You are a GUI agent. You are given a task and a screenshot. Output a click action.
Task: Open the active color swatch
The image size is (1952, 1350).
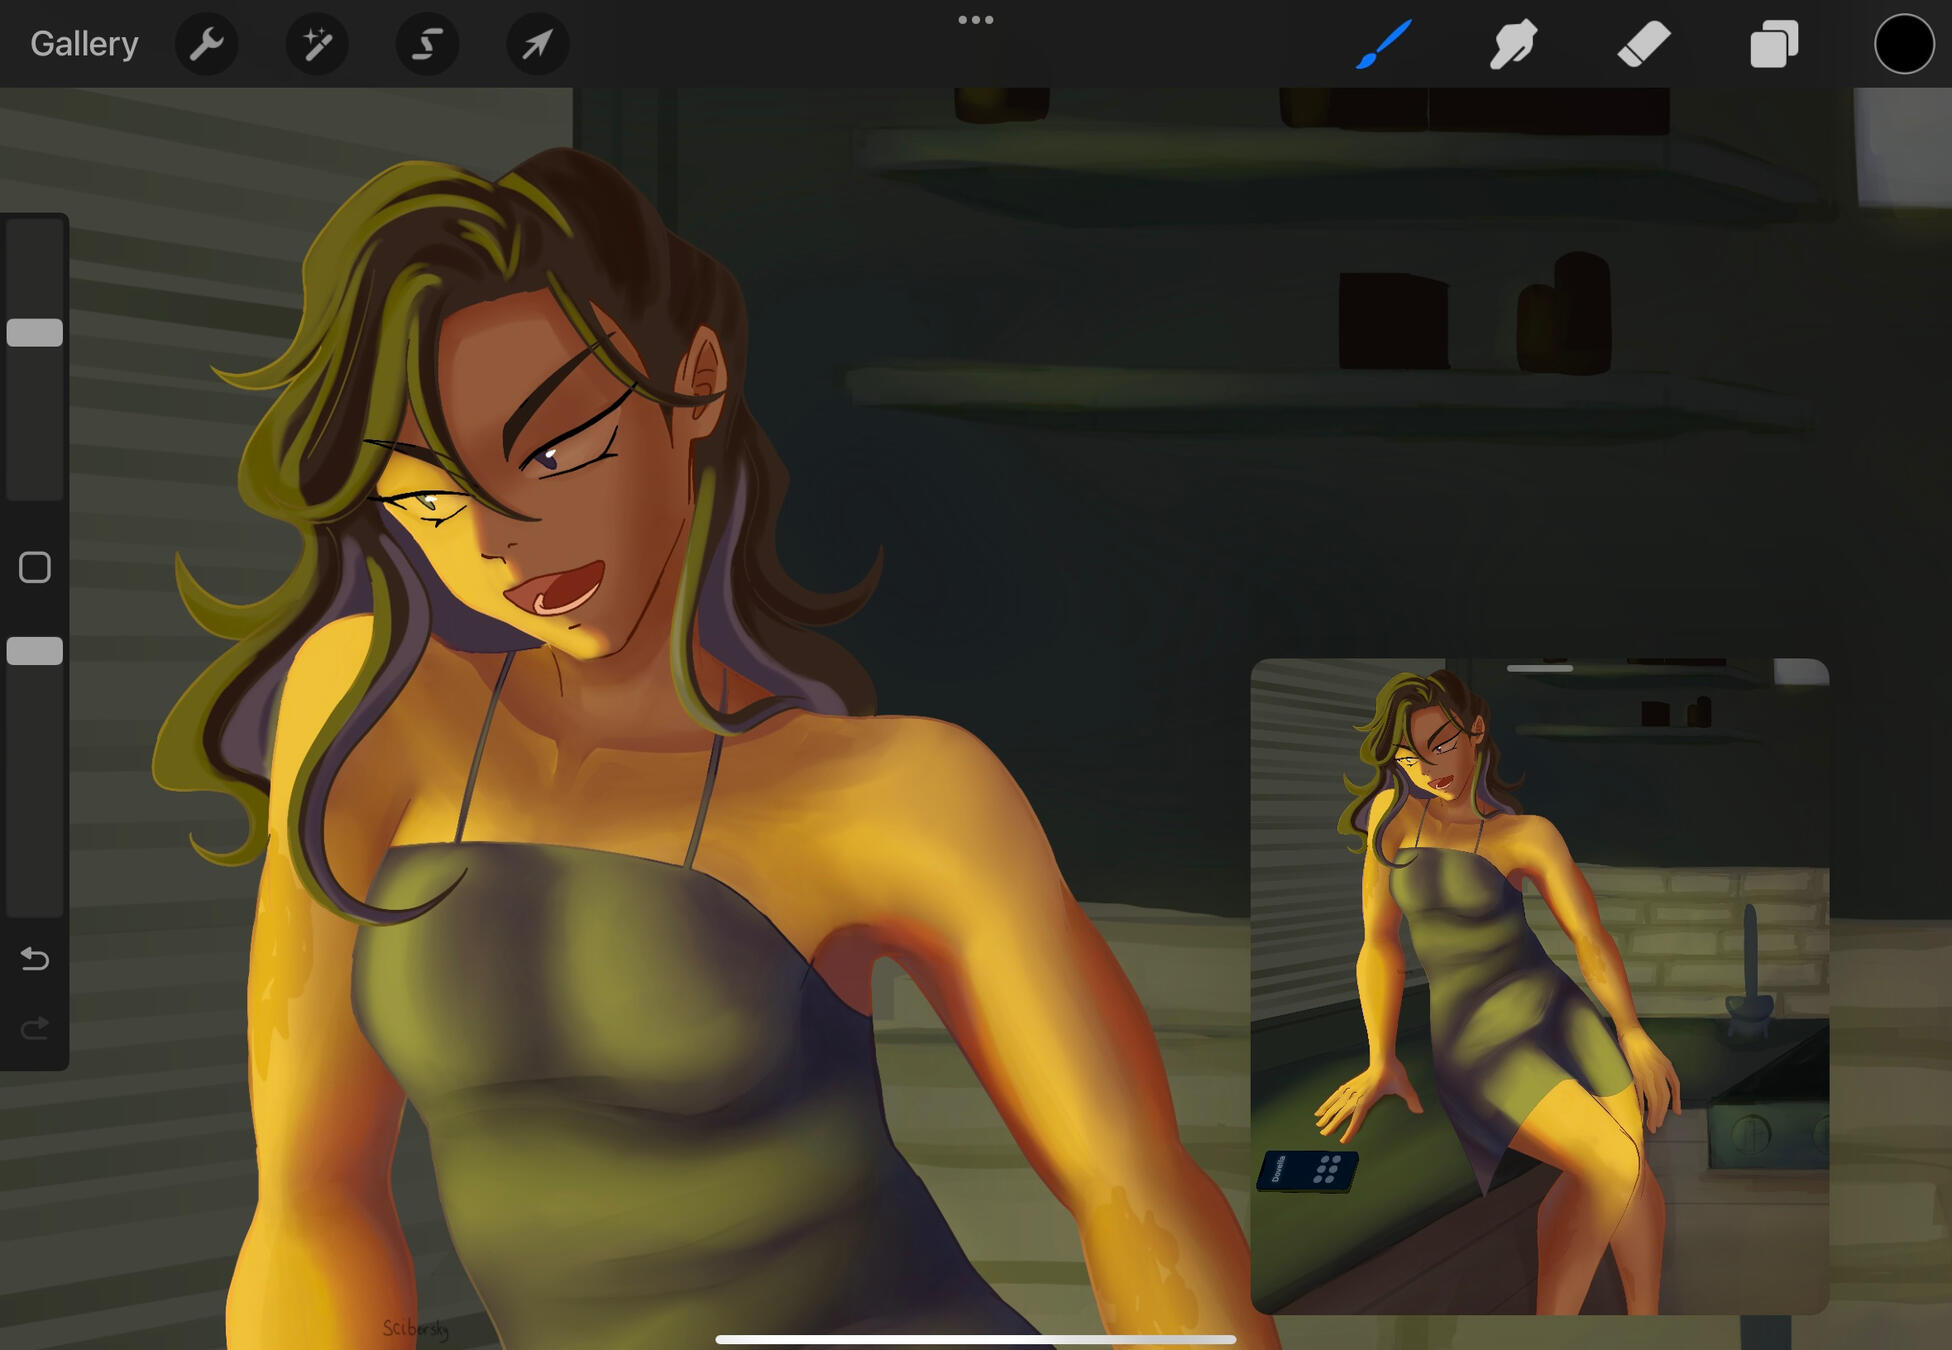1904,45
